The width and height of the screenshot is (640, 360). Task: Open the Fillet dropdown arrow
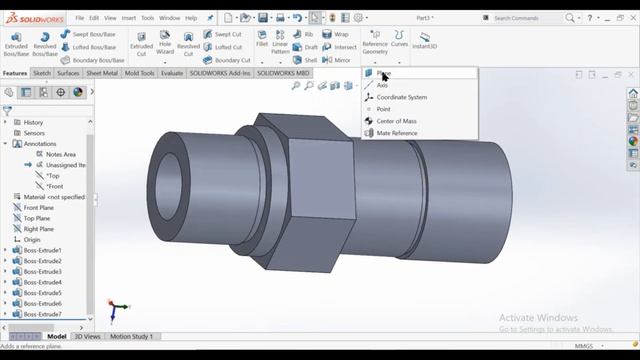262,62
